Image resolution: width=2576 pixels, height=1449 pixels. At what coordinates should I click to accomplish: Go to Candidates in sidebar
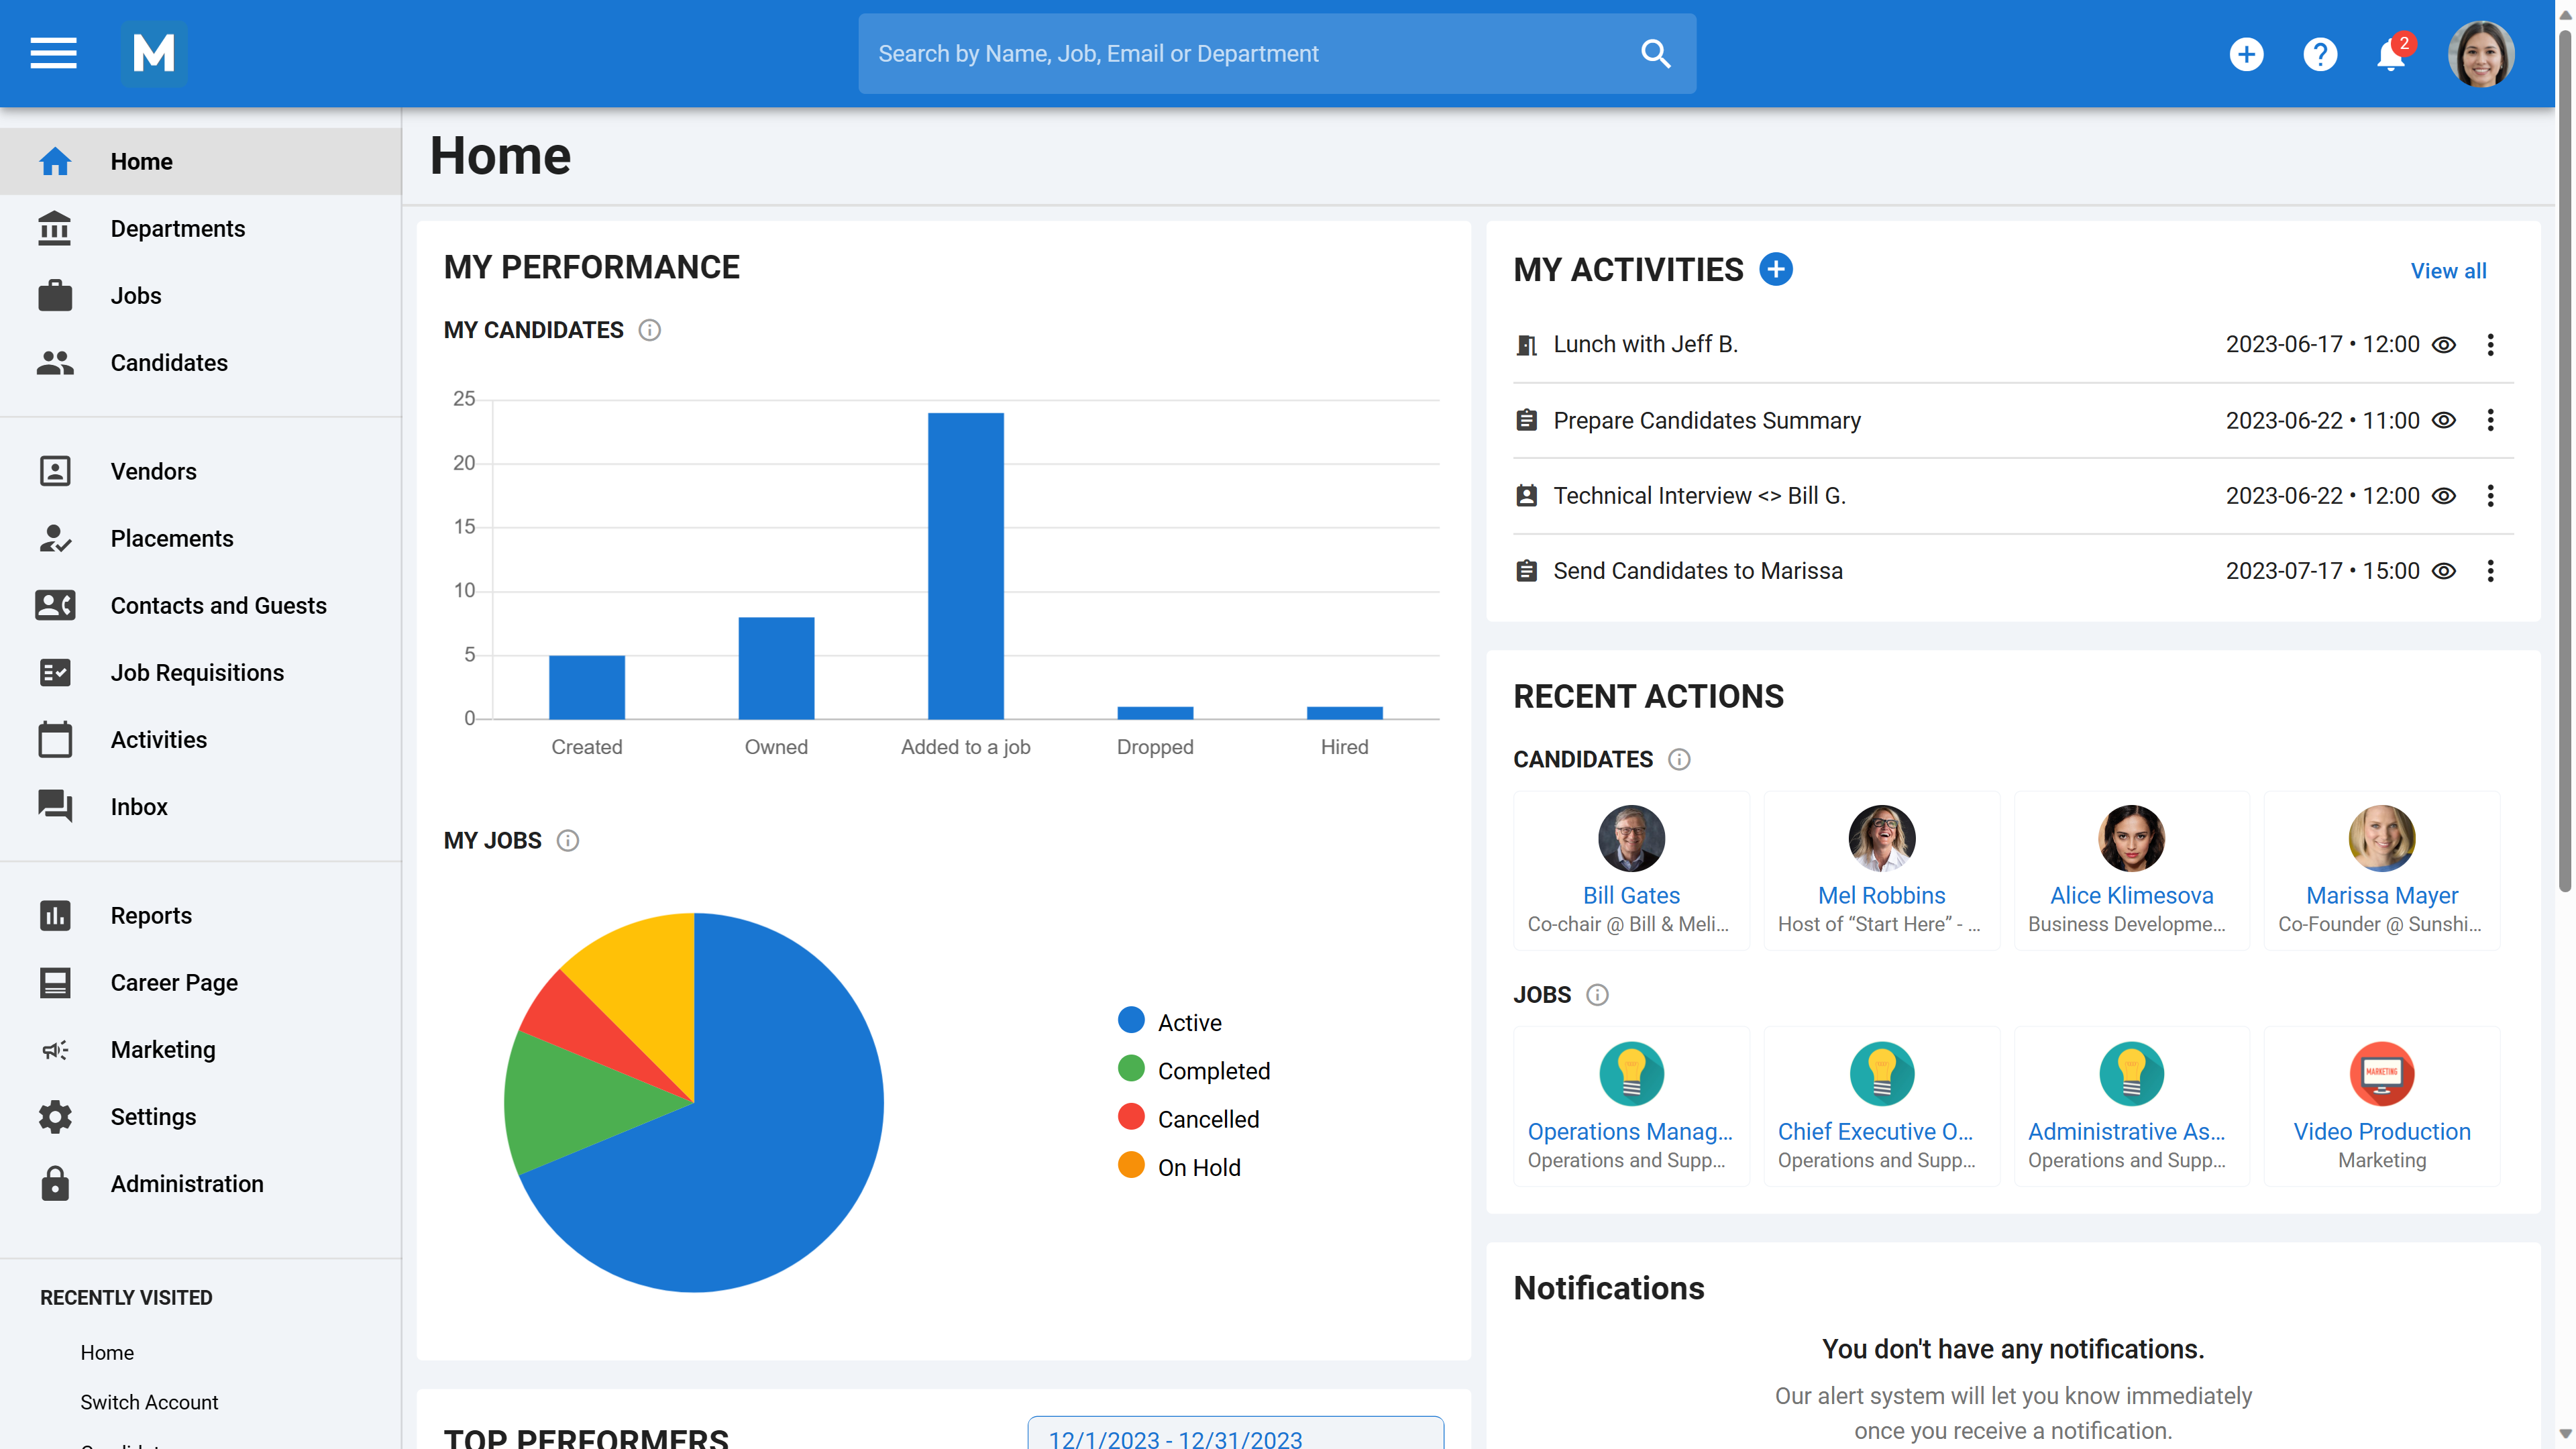click(x=169, y=363)
